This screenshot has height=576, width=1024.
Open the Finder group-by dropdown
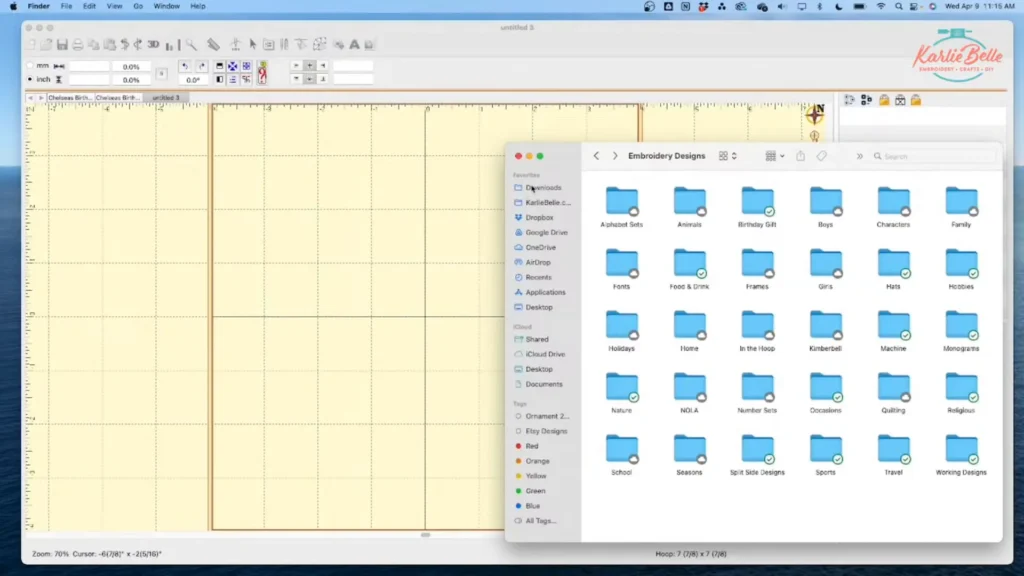pos(775,156)
